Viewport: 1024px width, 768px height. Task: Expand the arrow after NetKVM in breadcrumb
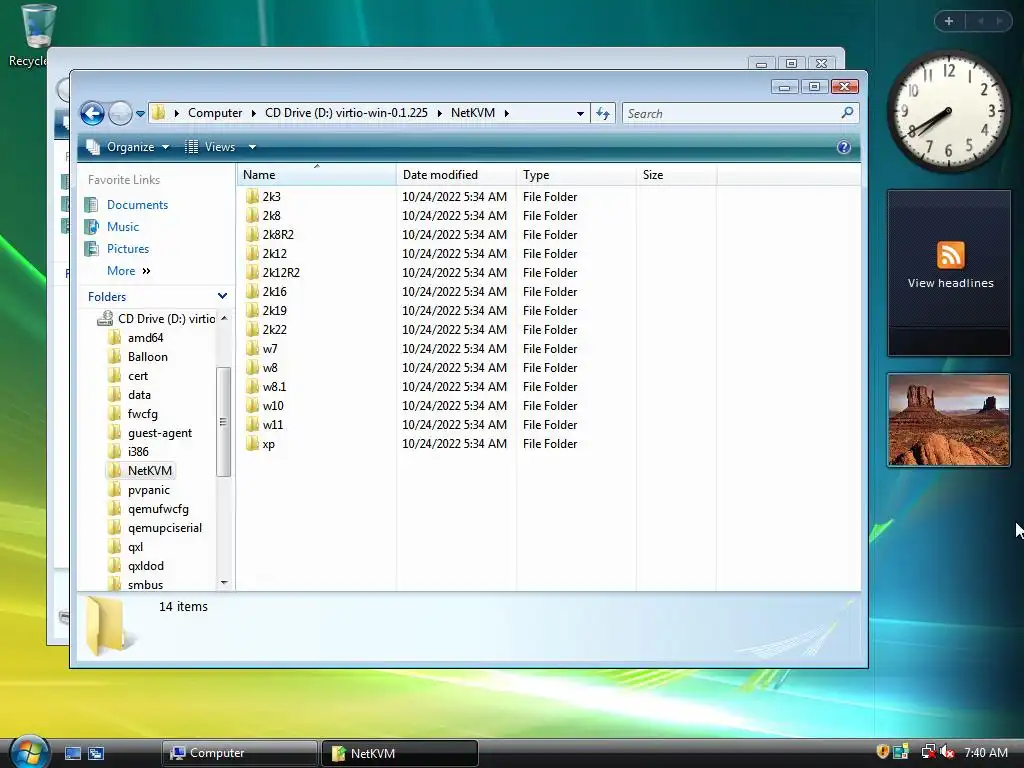[506, 113]
